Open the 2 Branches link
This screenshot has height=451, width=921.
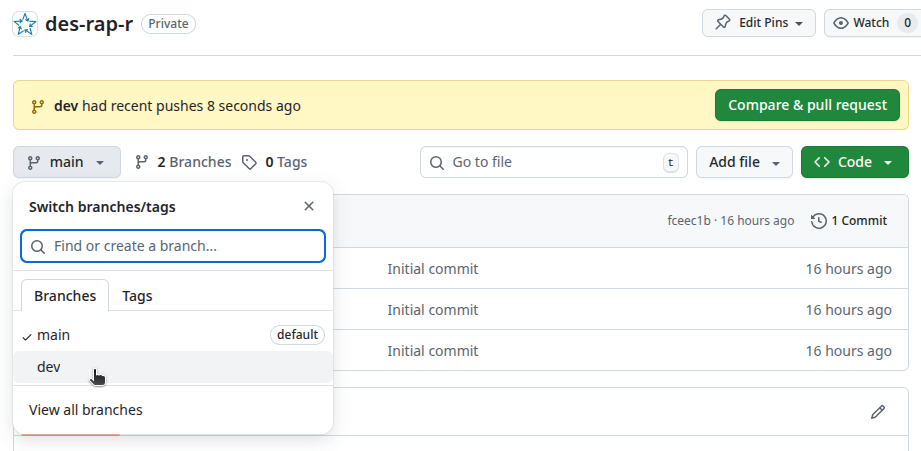click(183, 162)
